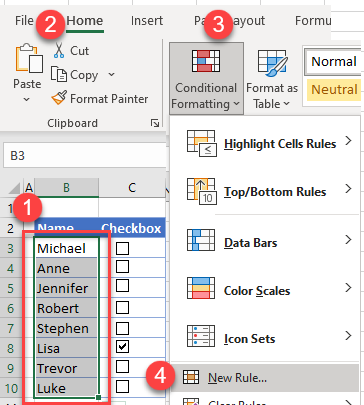
Task: Select row 3 header
Action: click(11, 248)
